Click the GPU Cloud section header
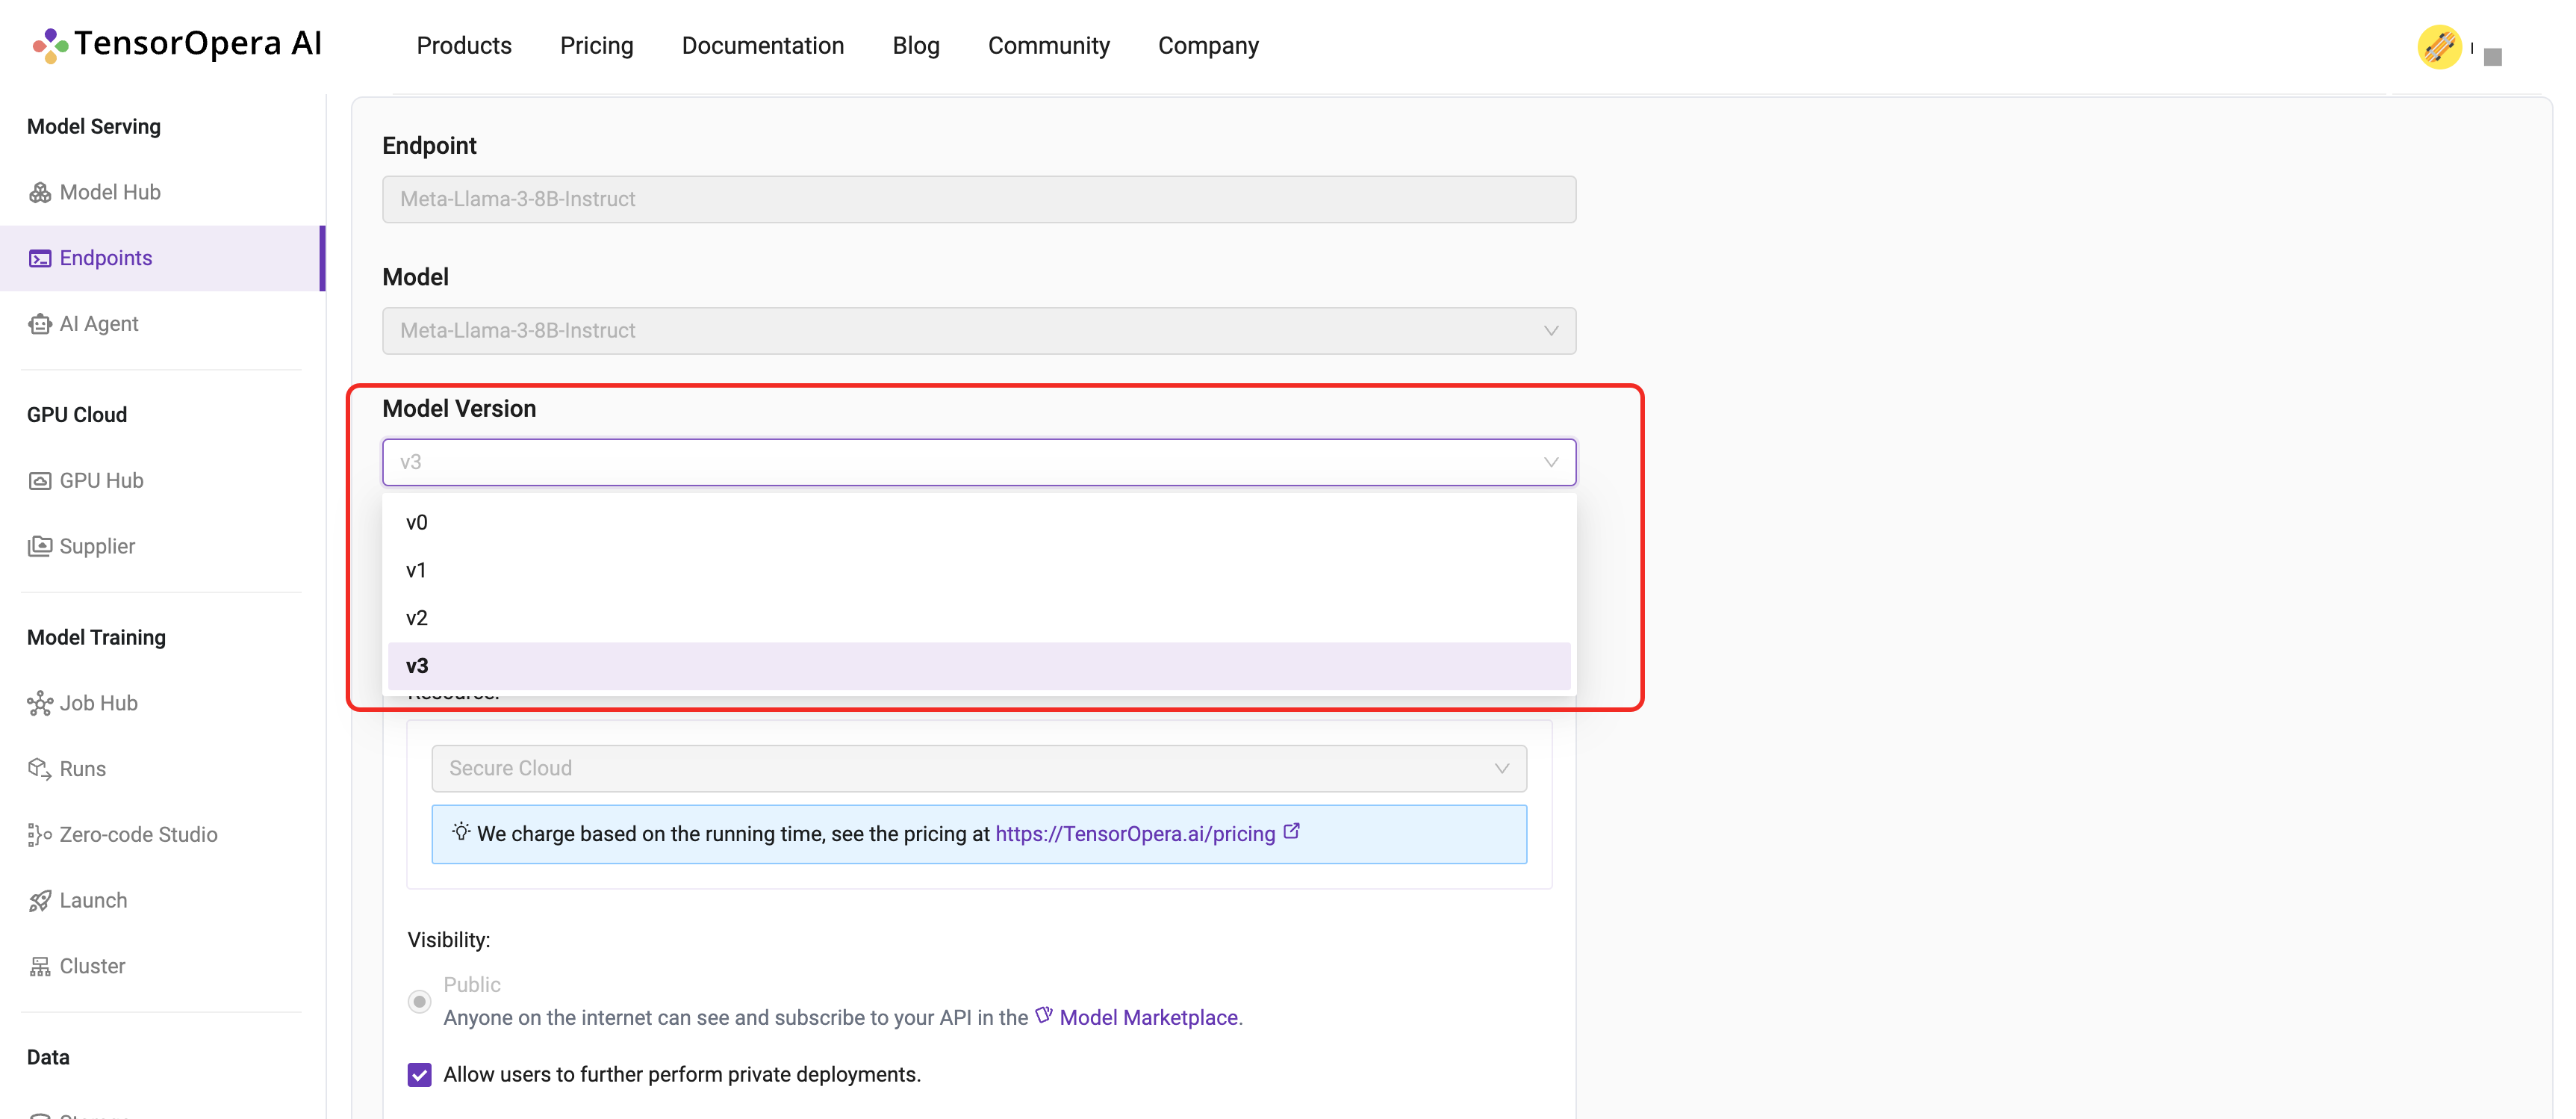Image resolution: width=2576 pixels, height=1119 pixels. pos(77,415)
